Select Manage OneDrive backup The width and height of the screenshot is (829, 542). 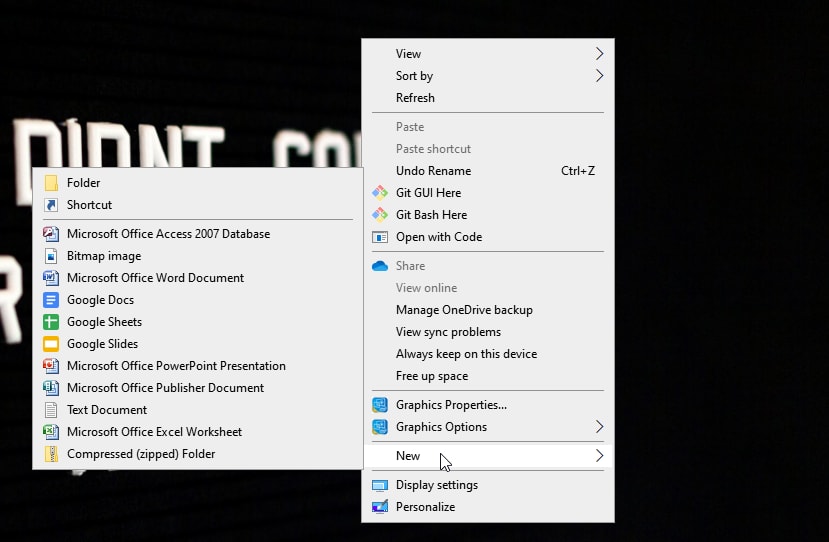click(x=464, y=310)
